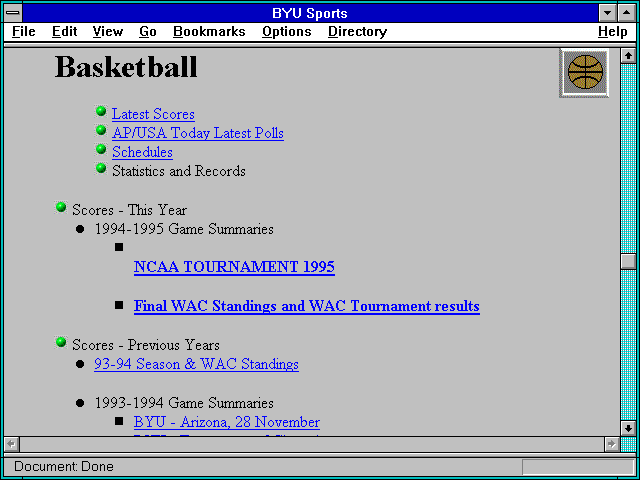This screenshot has width=640, height=480.
Task: Click Scores - Previous Years text
Action: (146, 345)
